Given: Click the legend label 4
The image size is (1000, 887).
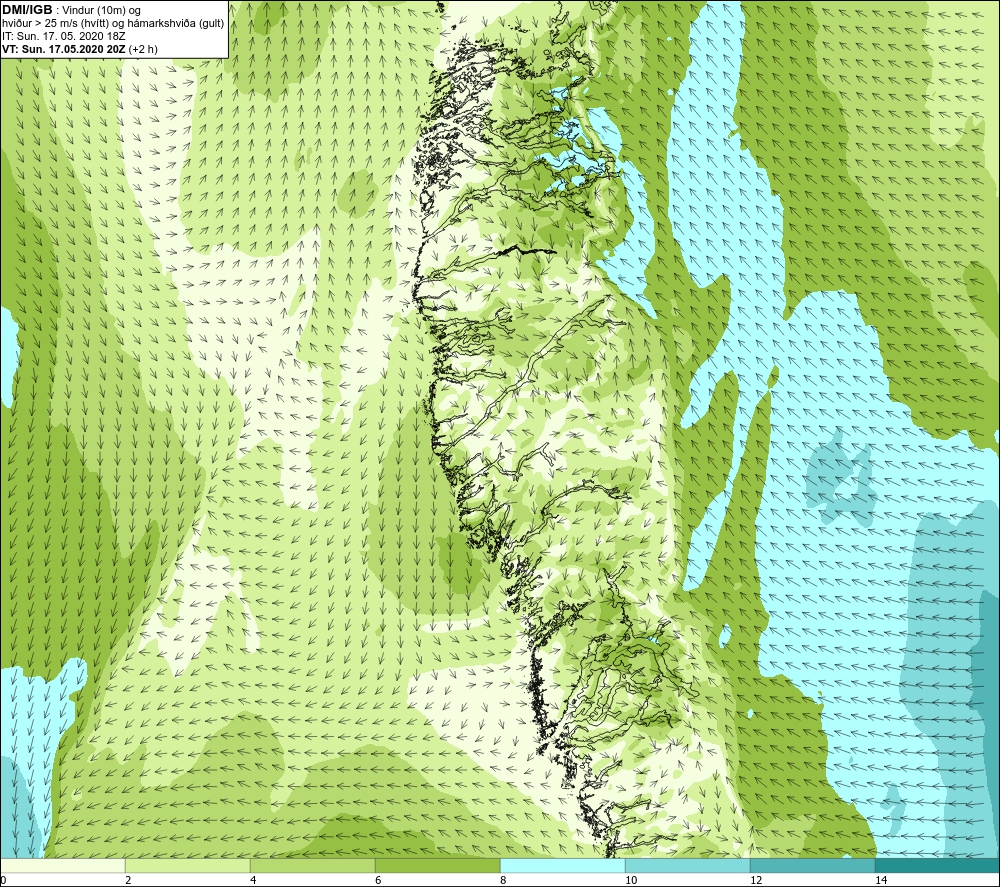Looking at the screenshot, I should click(x=253, y=880).
